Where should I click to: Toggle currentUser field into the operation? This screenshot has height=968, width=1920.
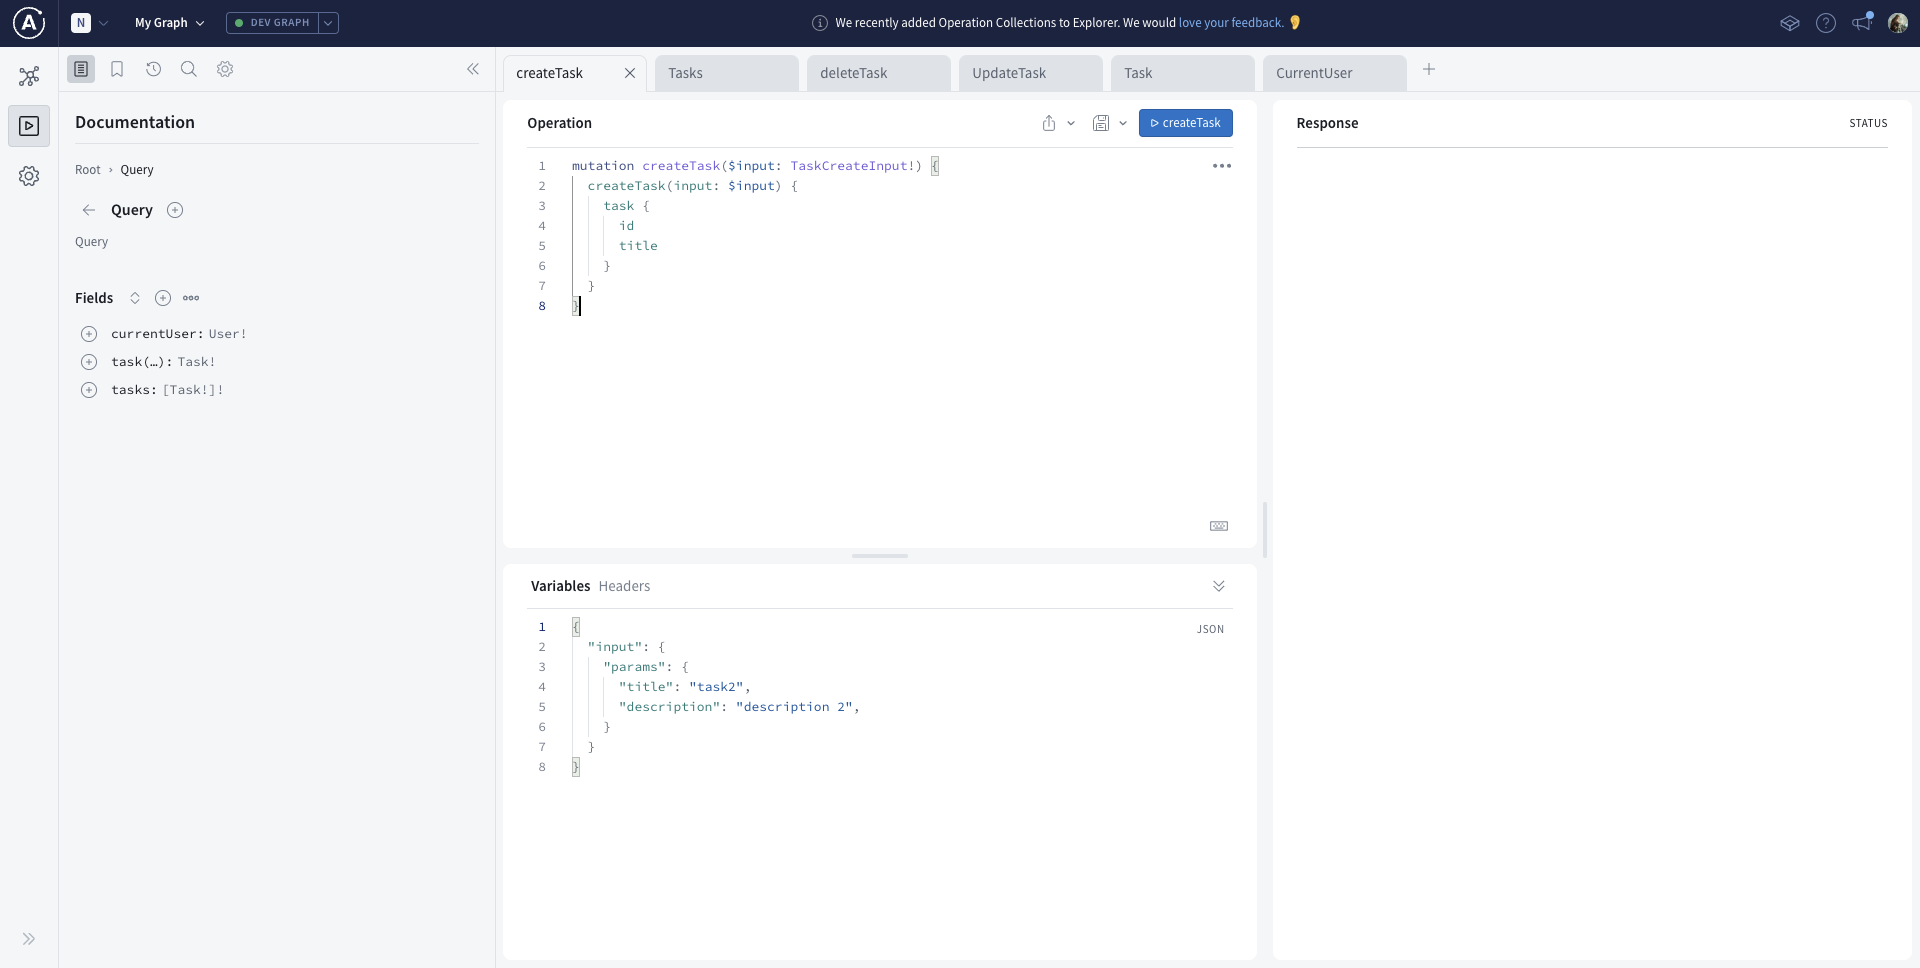(88, 334)
